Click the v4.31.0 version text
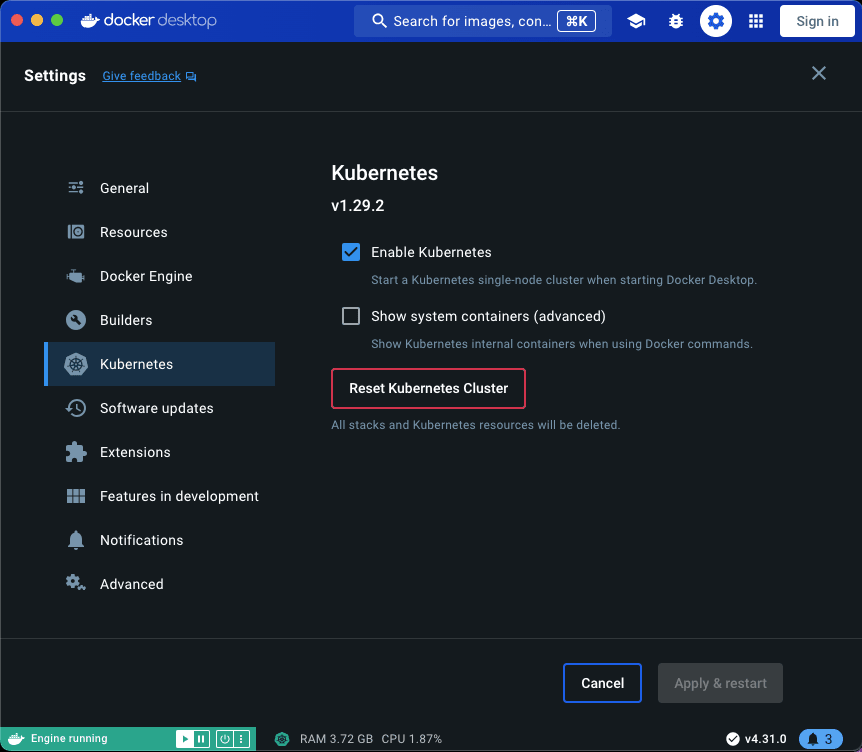The width and height of the screenshot is (862, 752). pyautogui.click(x=765, y=739)
